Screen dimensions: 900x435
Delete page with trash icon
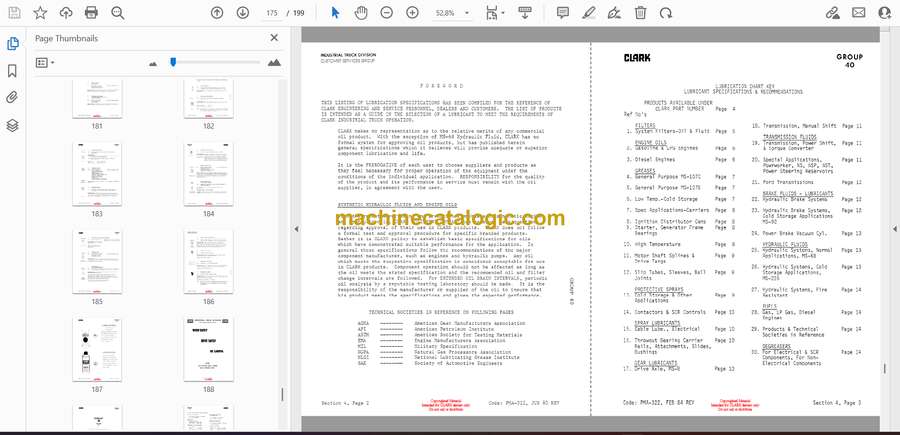(640, 13)
